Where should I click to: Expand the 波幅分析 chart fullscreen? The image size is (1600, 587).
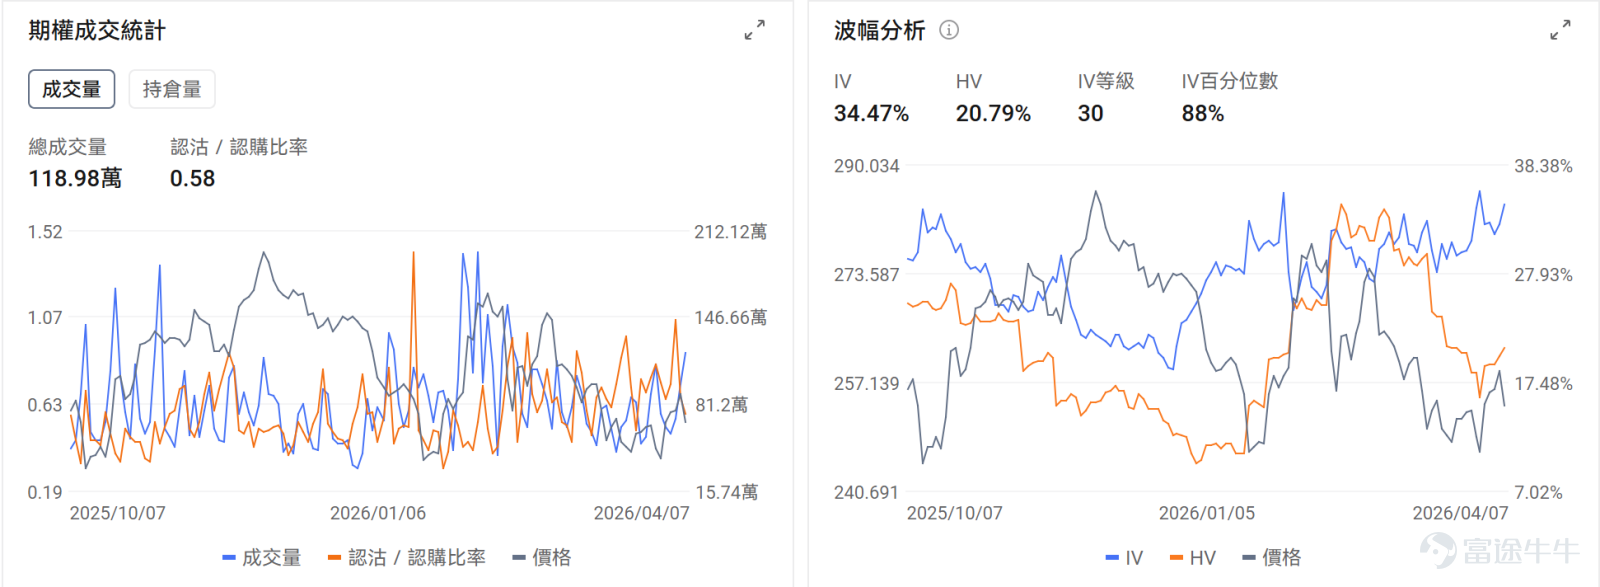pos(1560,30)
